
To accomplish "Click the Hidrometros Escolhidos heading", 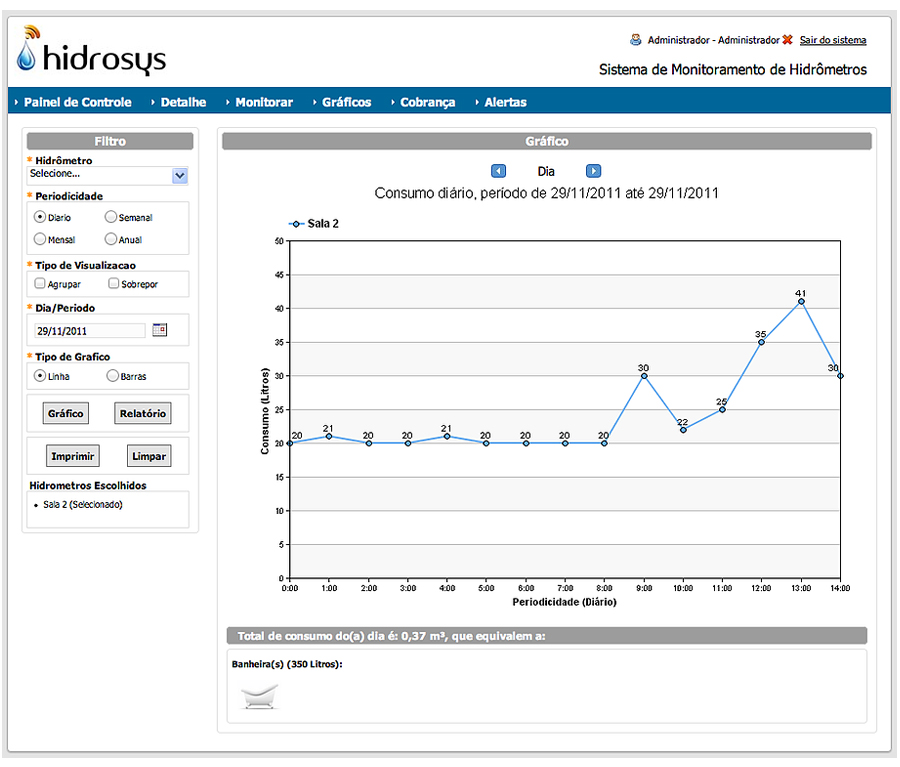I will [88, 486].
